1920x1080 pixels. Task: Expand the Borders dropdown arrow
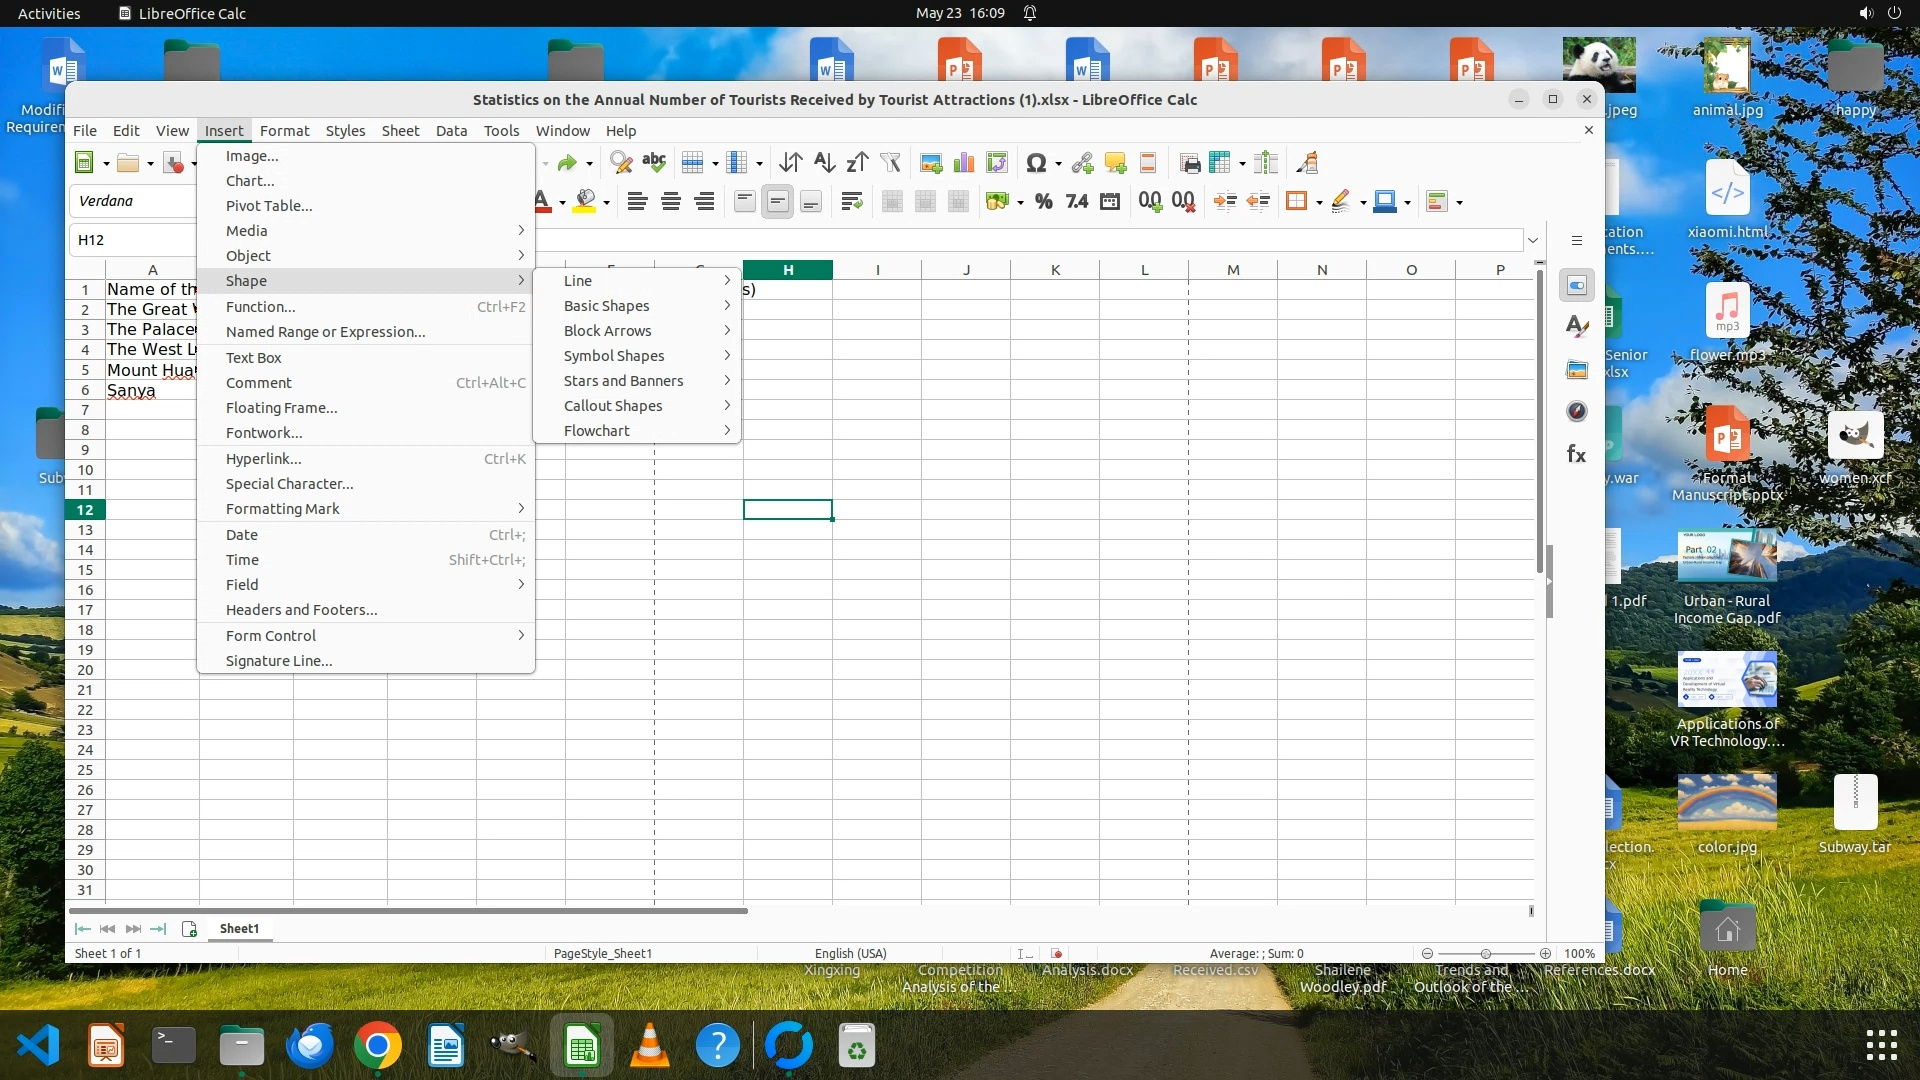click(x=1319, y=203)
